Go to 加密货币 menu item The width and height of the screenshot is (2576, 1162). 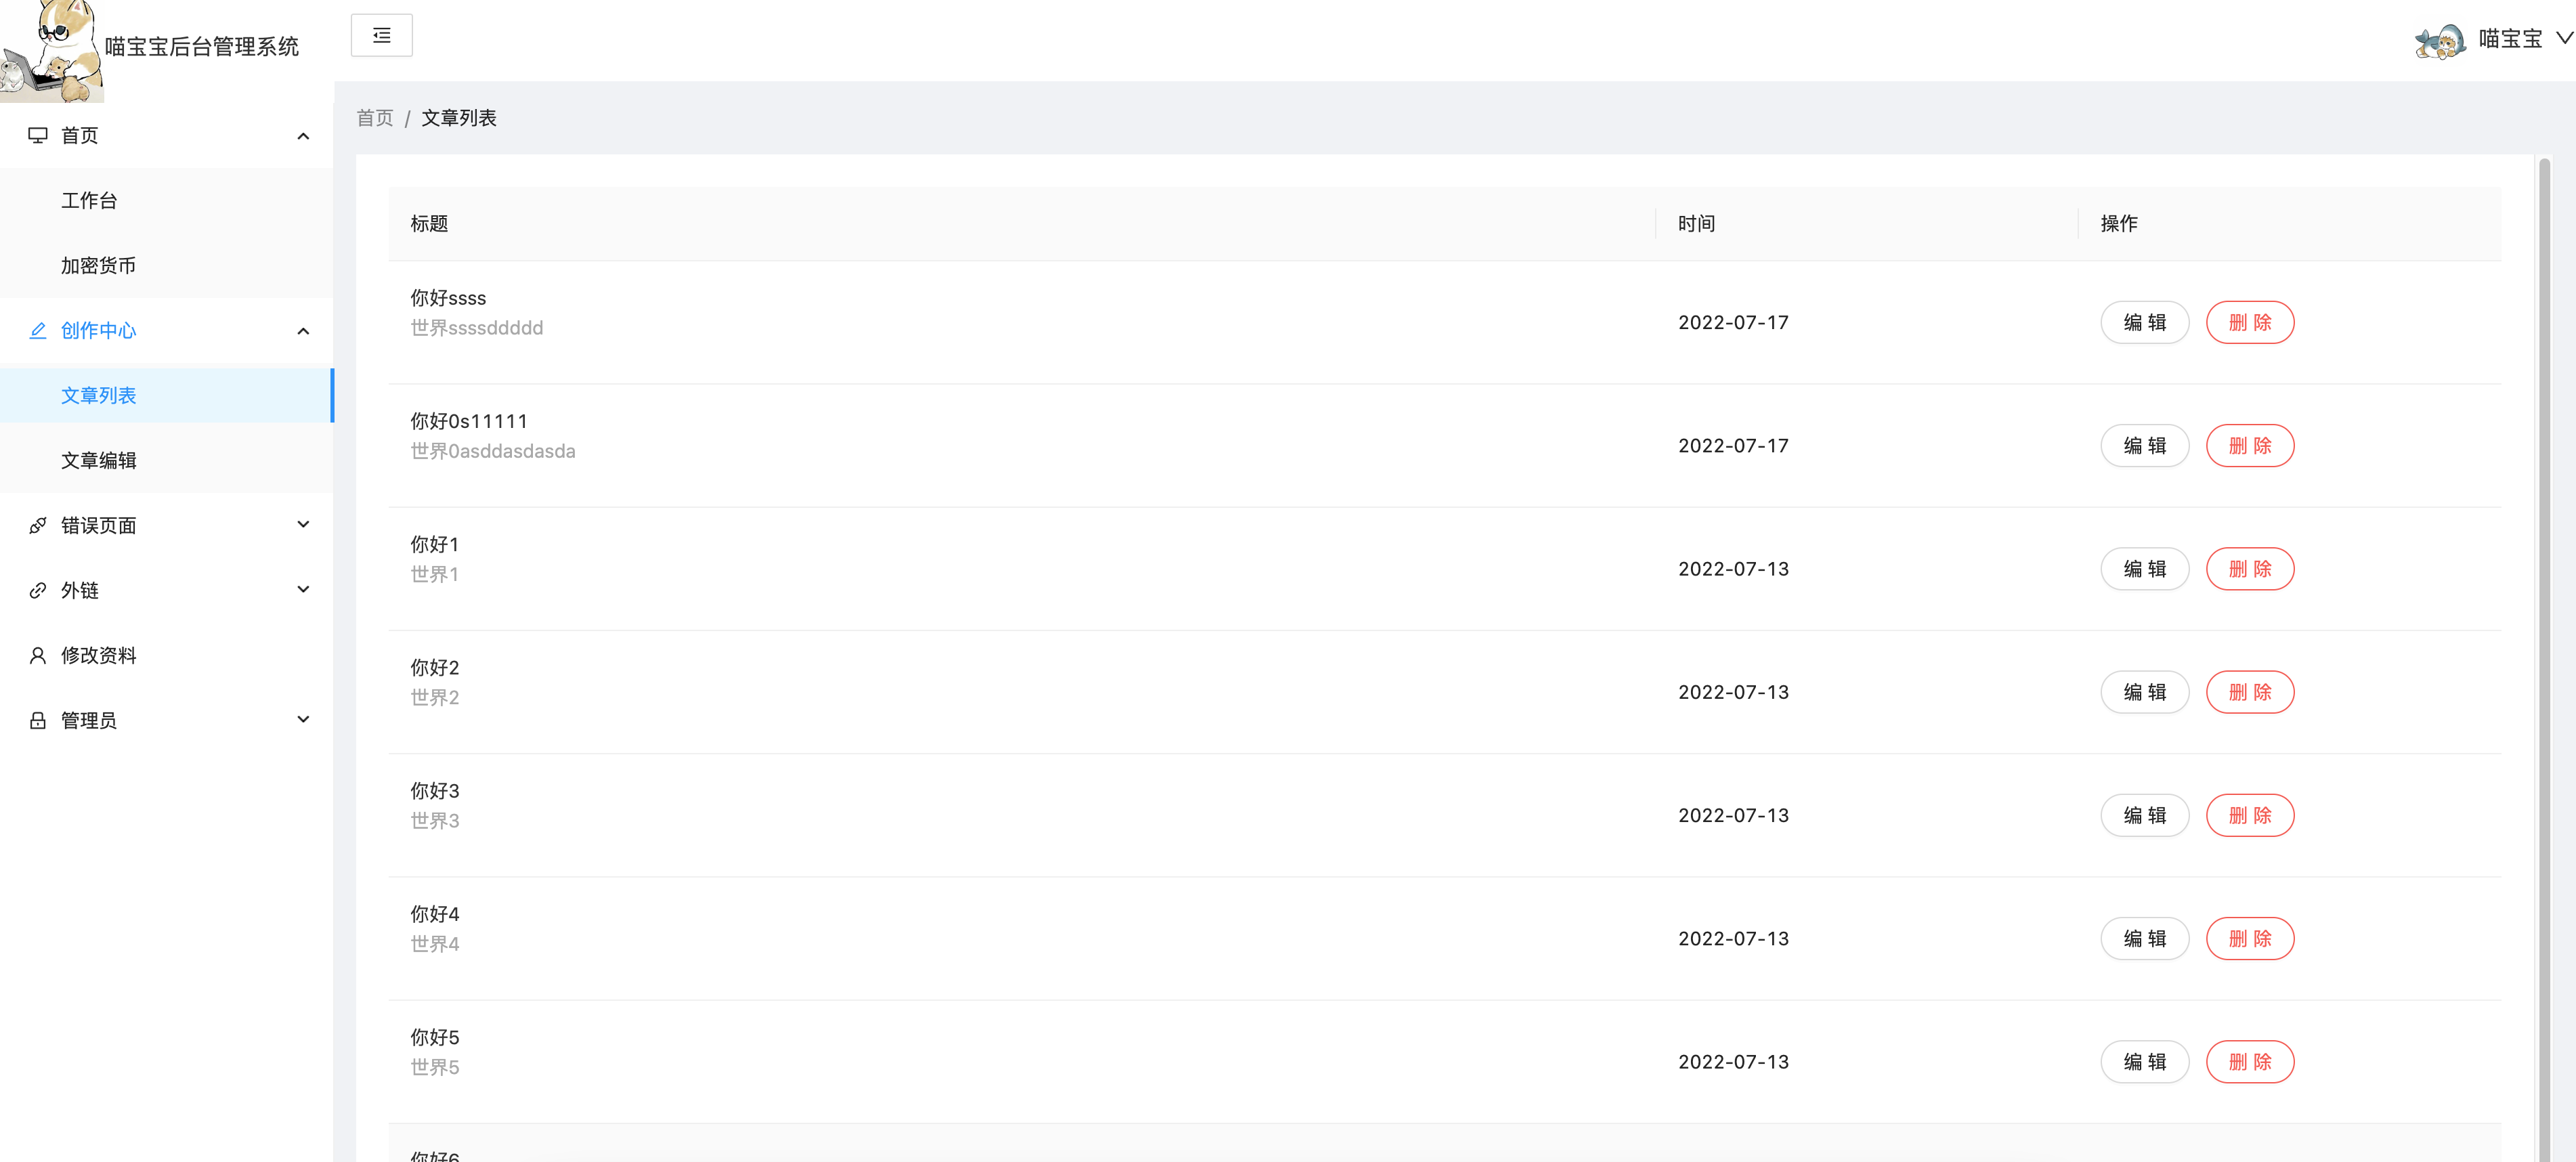click(x=98, y=265)
